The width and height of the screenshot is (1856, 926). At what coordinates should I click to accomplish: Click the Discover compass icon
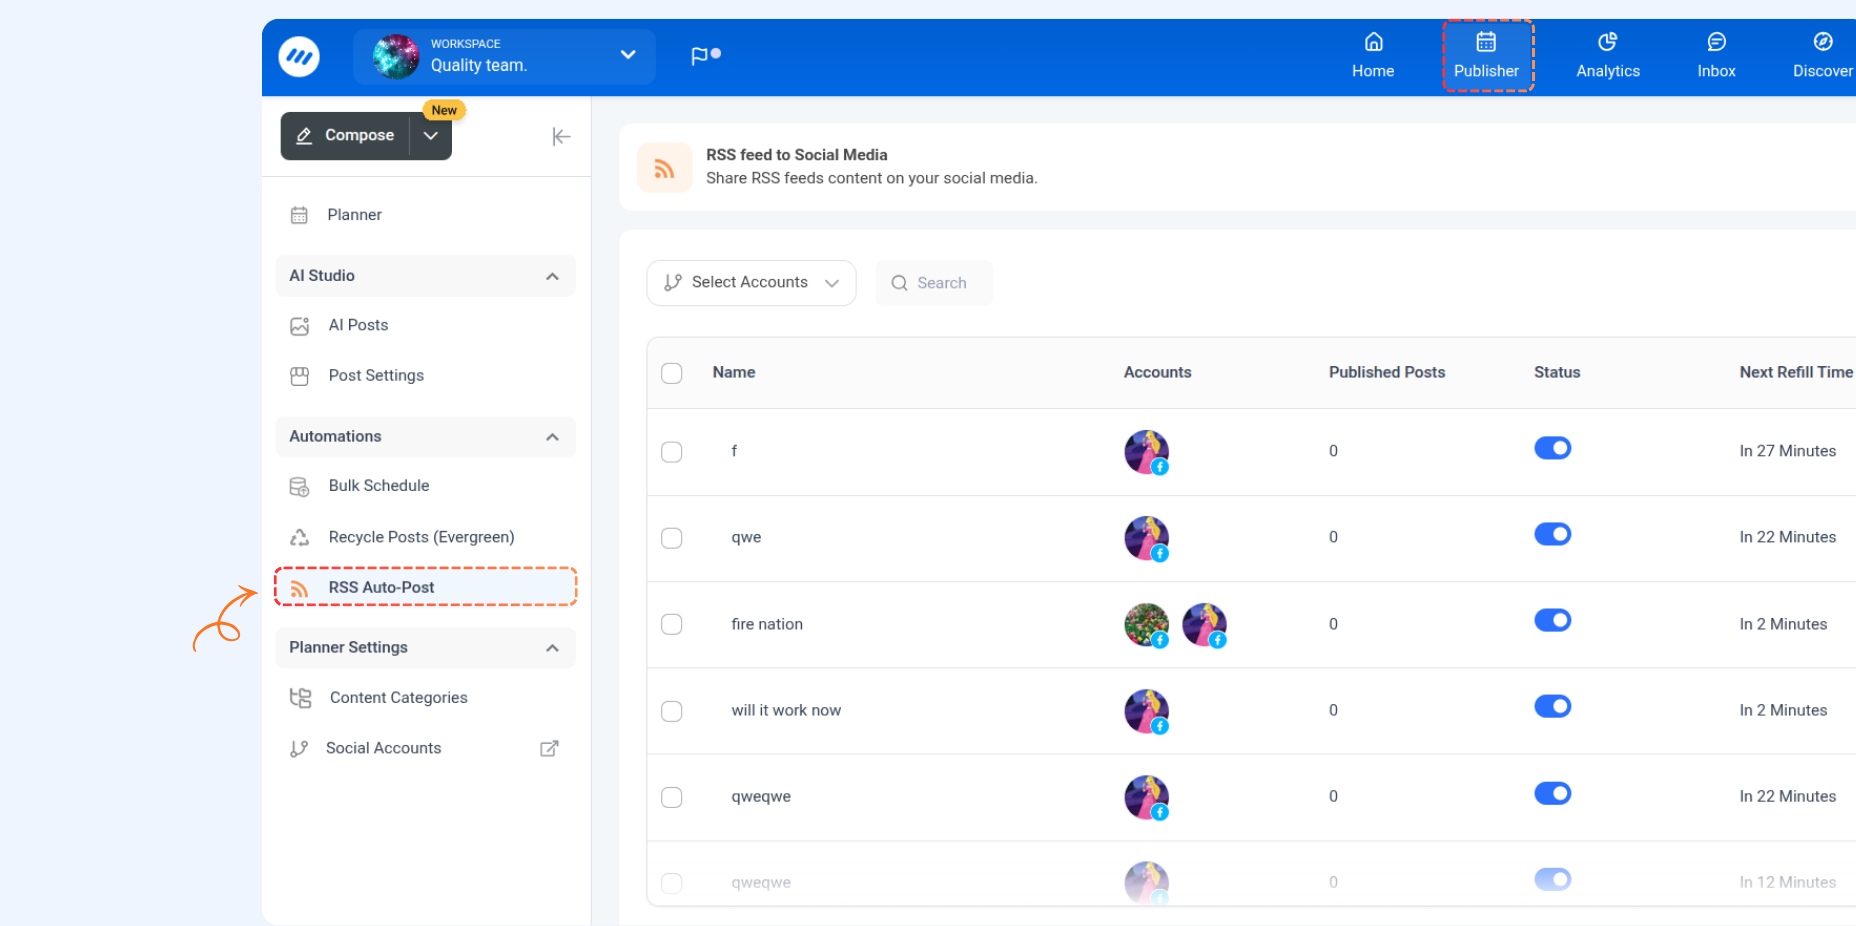pyautogui.click(x=1823, y=42)
